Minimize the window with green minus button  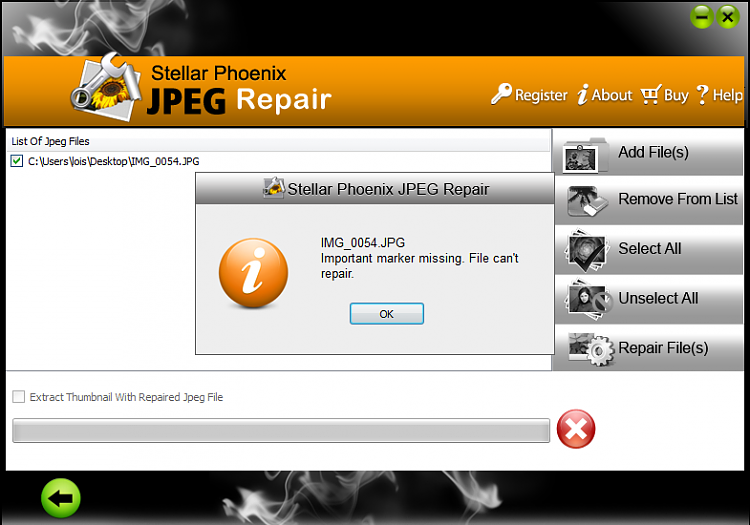click(702, 17)
